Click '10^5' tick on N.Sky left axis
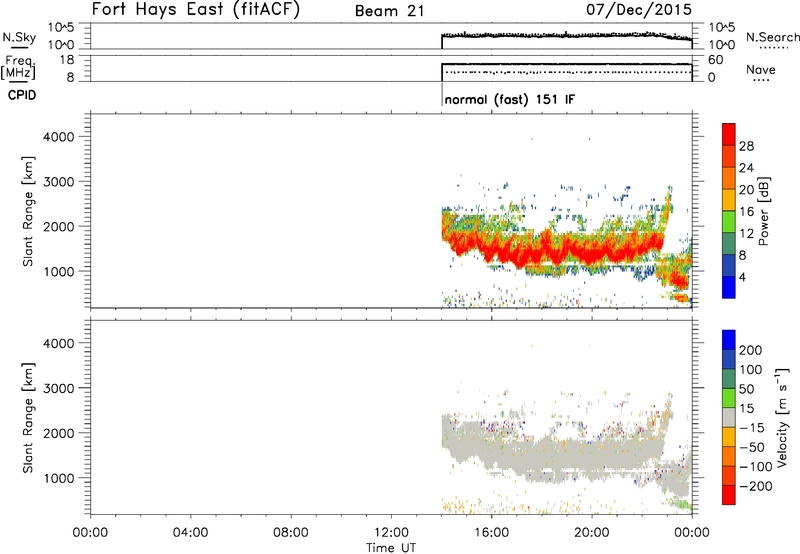The image size is (800, 554). (61, 28)
